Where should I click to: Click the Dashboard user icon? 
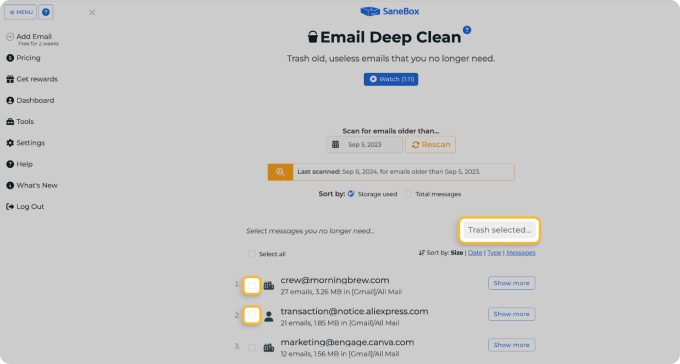(10, 100)
